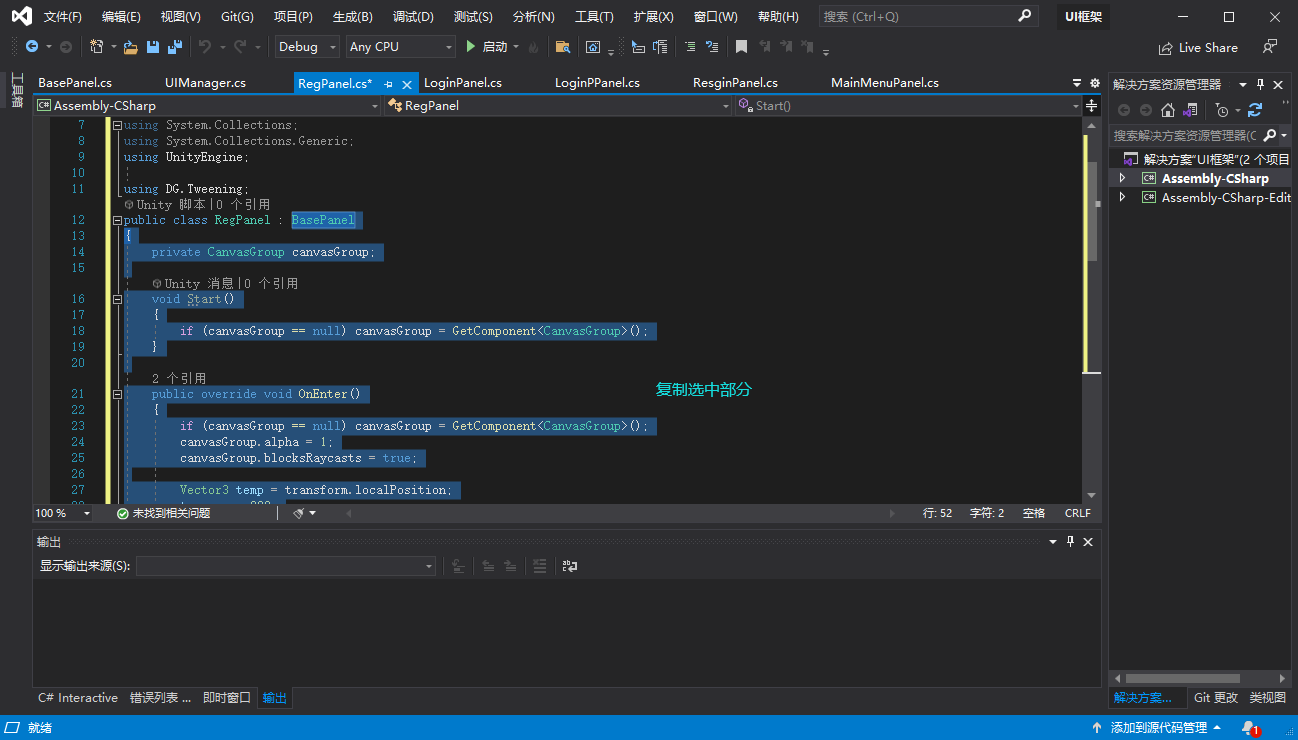
Task: Open the Debug configuration dropdown
Action: click(307, 47)
